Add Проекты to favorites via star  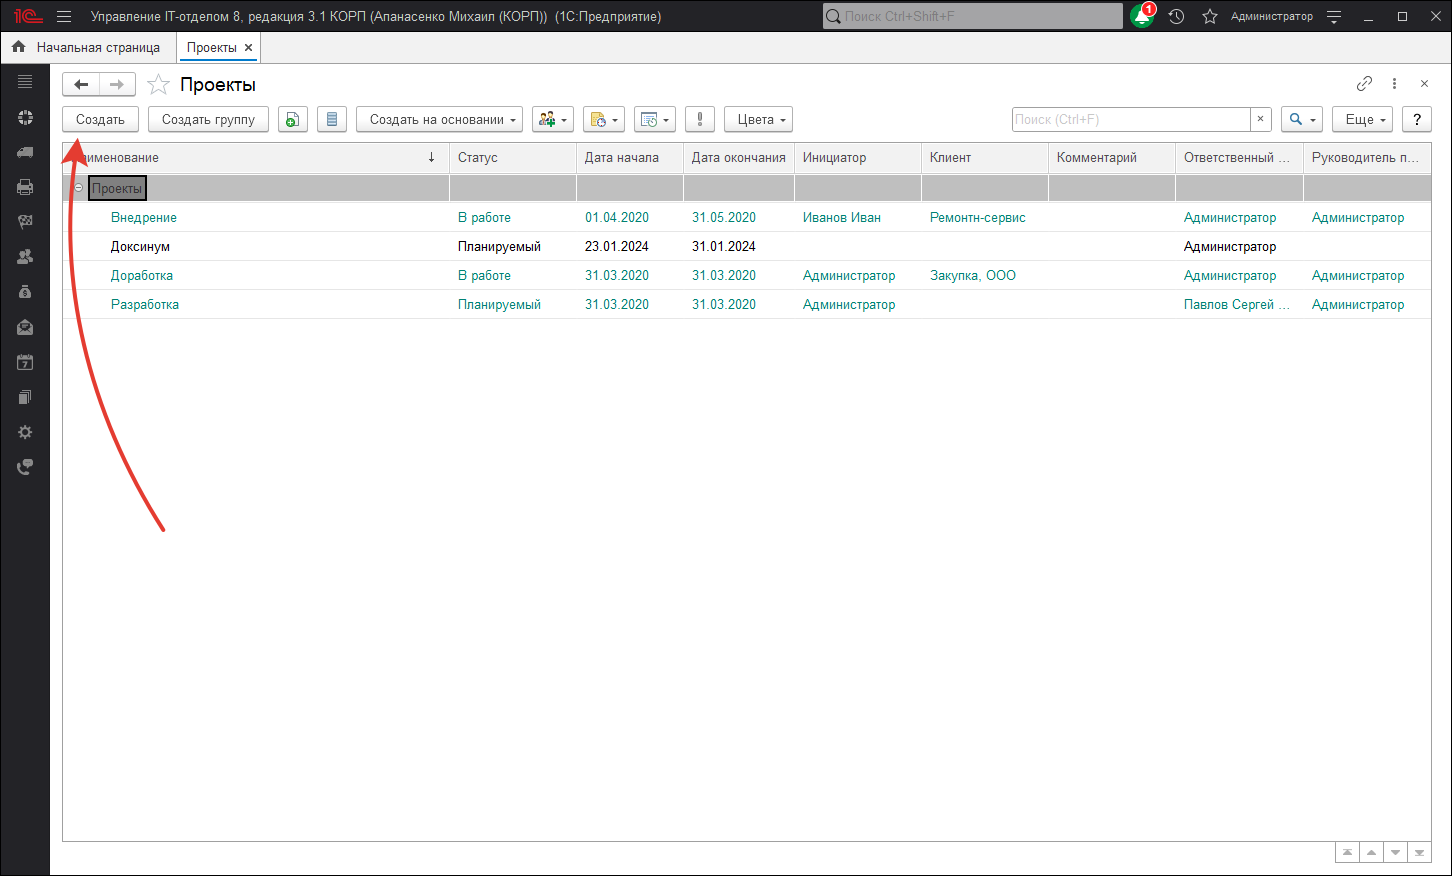click(x=158, y=85)
